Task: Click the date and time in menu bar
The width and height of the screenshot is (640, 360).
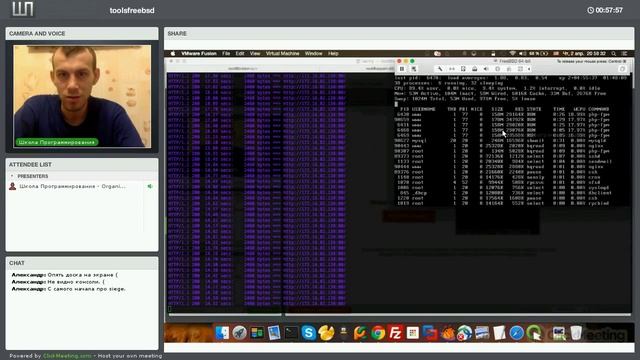Action: point(584,53)
